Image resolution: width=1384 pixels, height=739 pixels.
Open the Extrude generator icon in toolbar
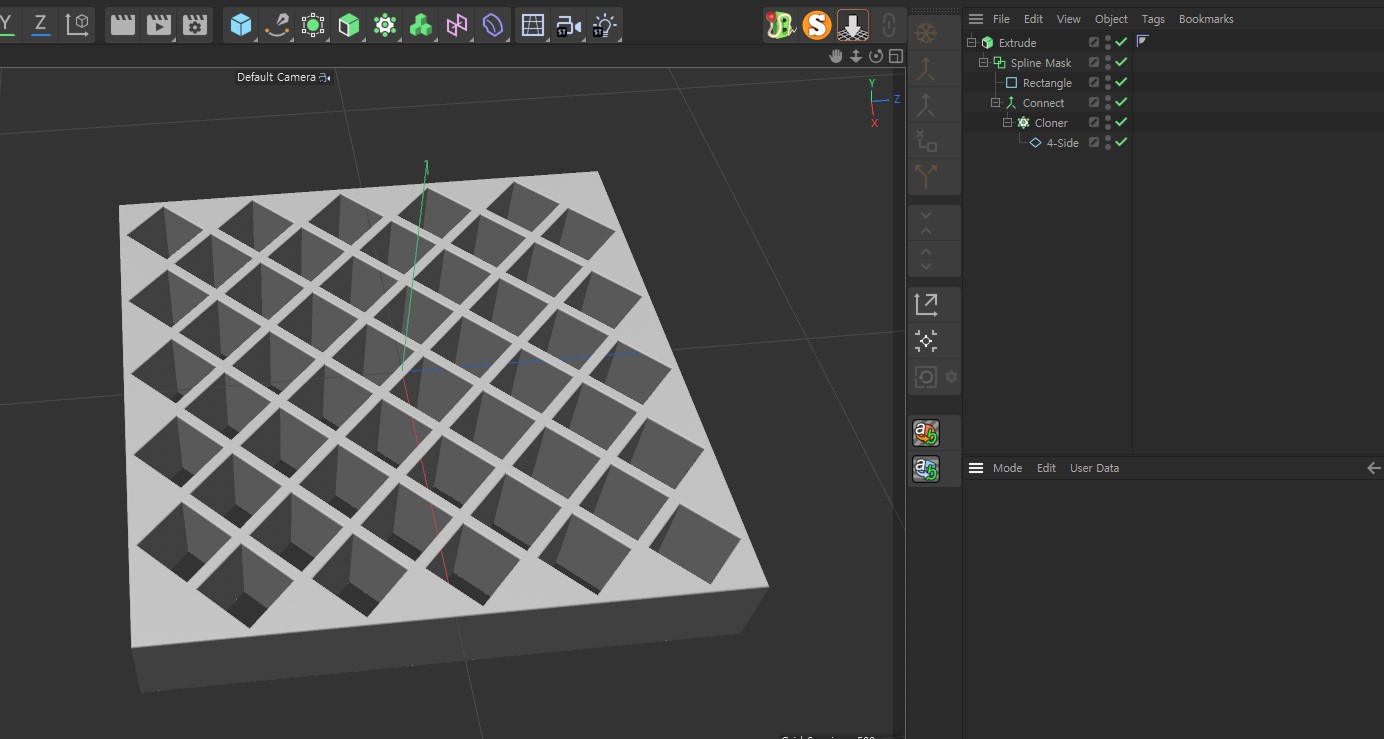[349, 25]
